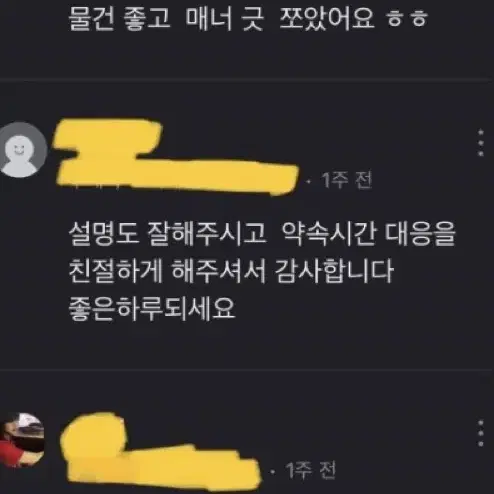Tap the word 감사합니다
The height and width of the screenshot is (494, 494).
335,271
